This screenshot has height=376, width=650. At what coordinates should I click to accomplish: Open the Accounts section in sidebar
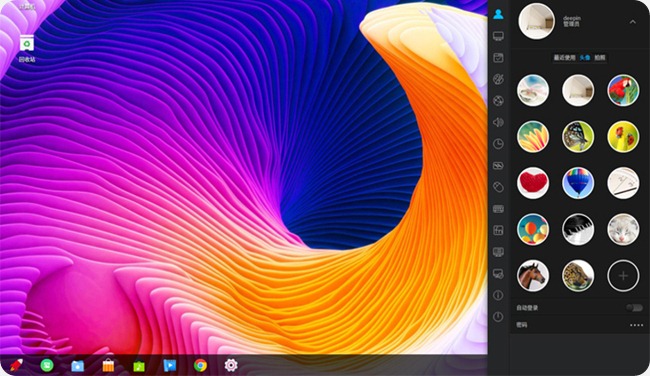pos(498,15)
